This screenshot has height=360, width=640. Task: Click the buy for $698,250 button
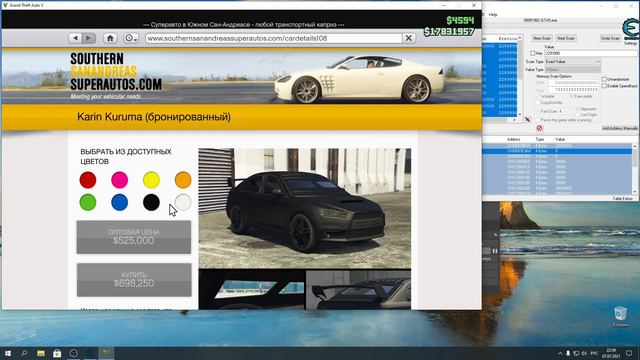(134, 280)
